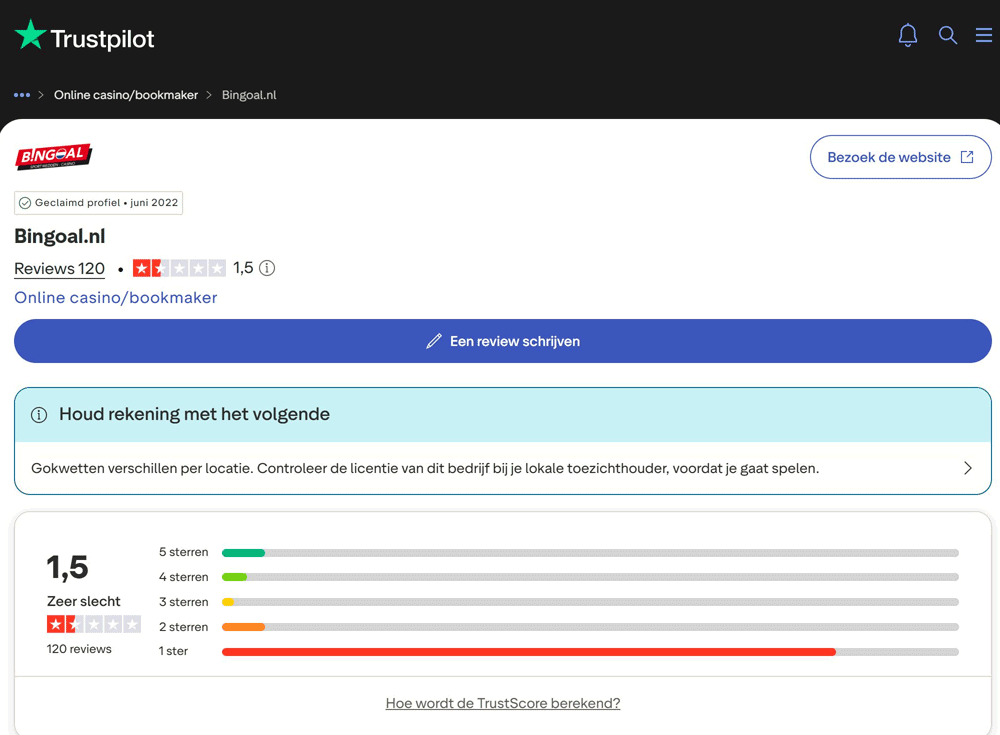Write a review with Een review schrijven
1000x735 pixels.
[x=503, y=341]
